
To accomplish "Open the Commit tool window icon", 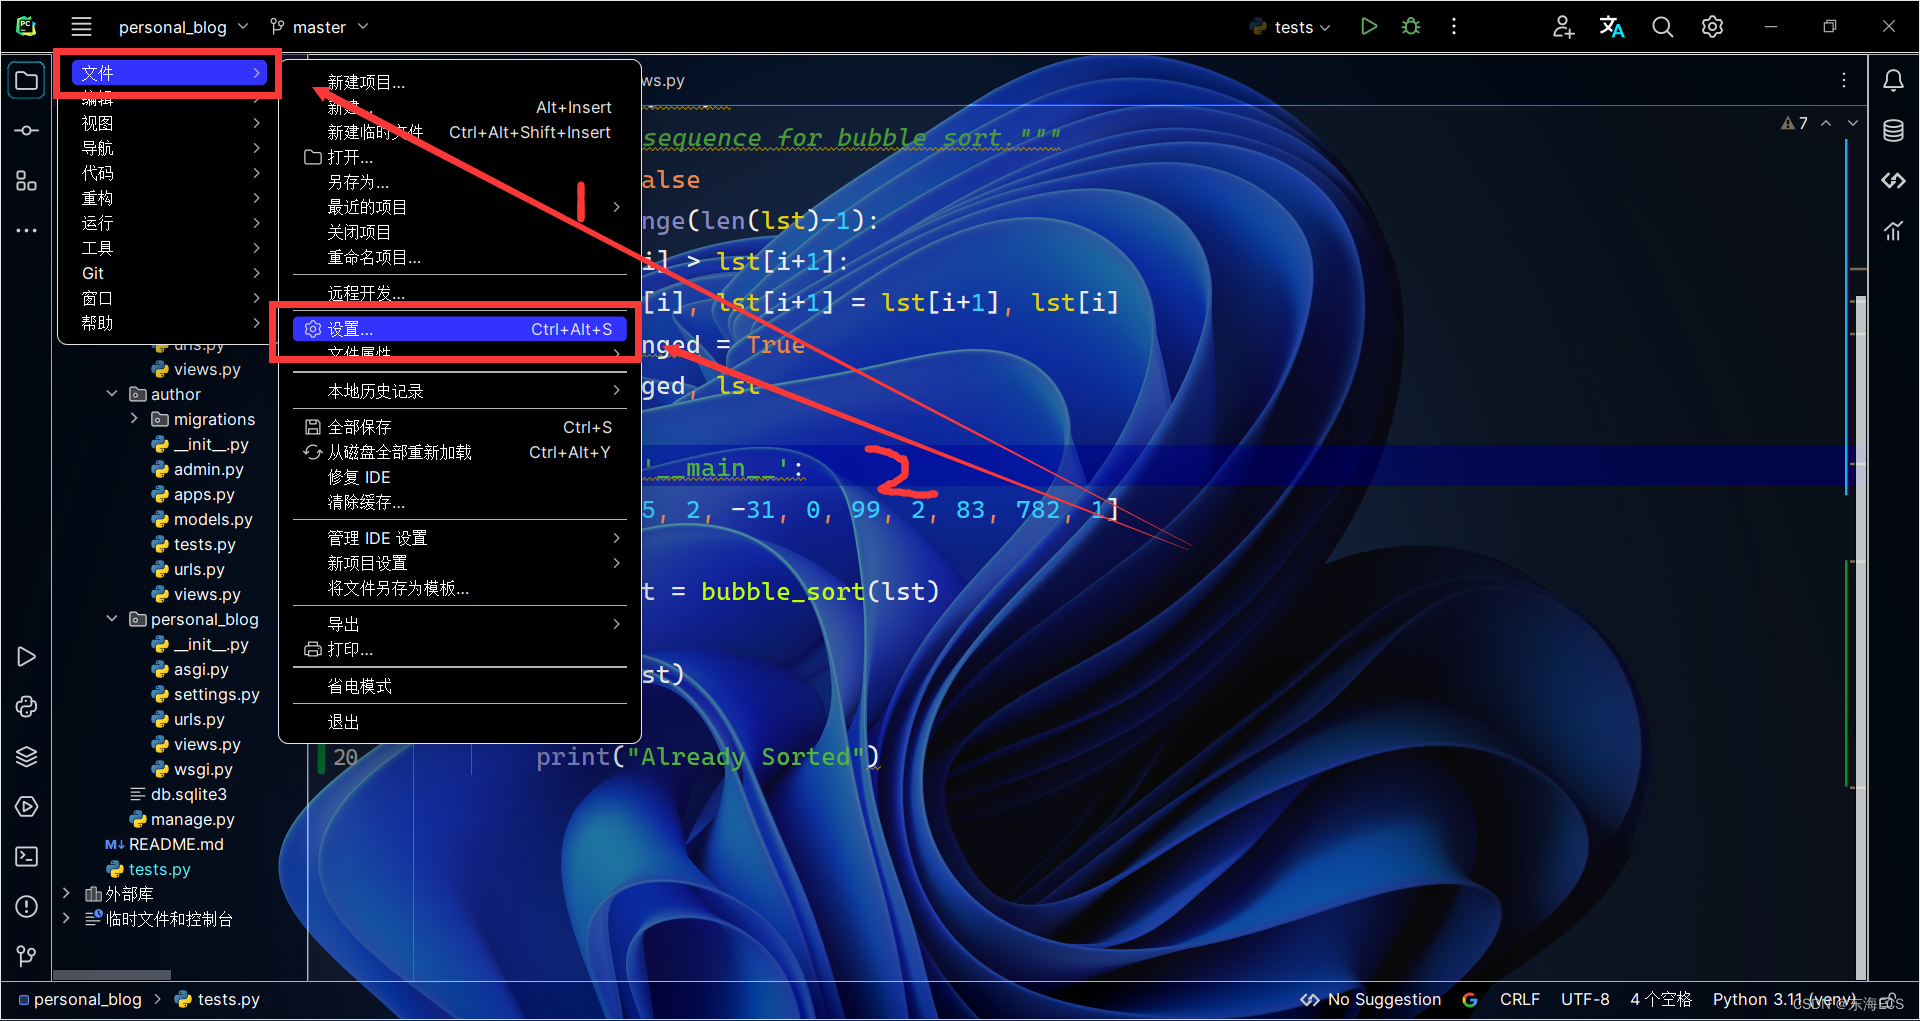I will click(27, 131).
